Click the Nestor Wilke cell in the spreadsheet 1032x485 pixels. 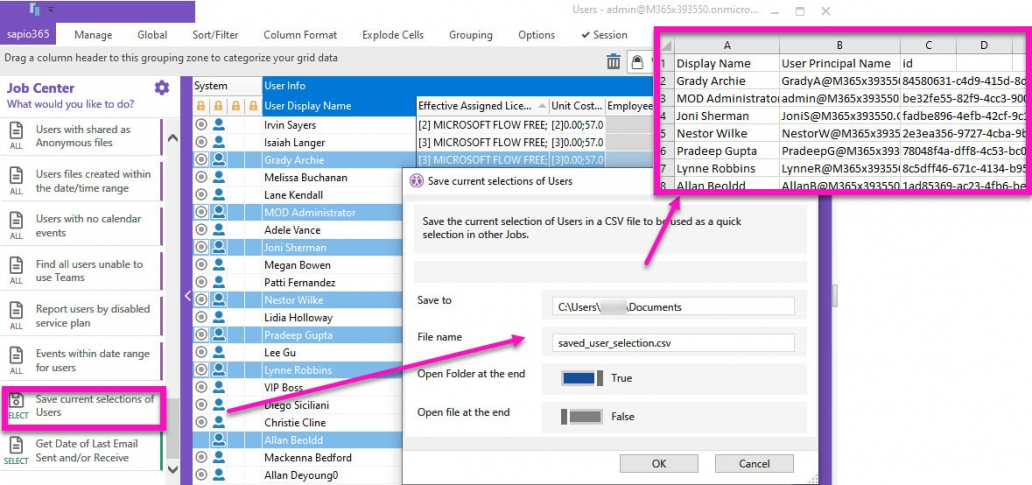coord(727,134)
